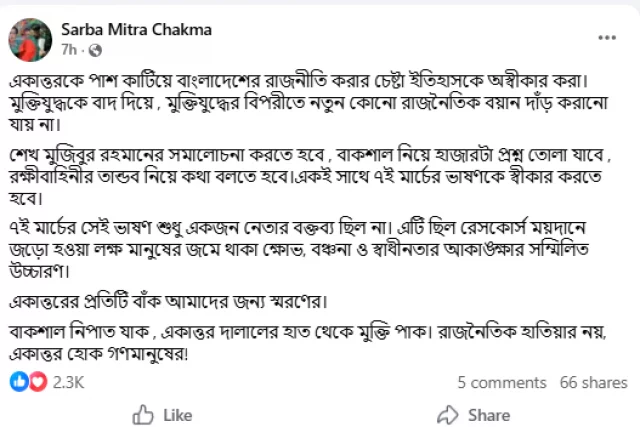Viewport: 640px width, 427px height.
Task: Click the arrow icon in Share button
Action: (x=448, y=414)
